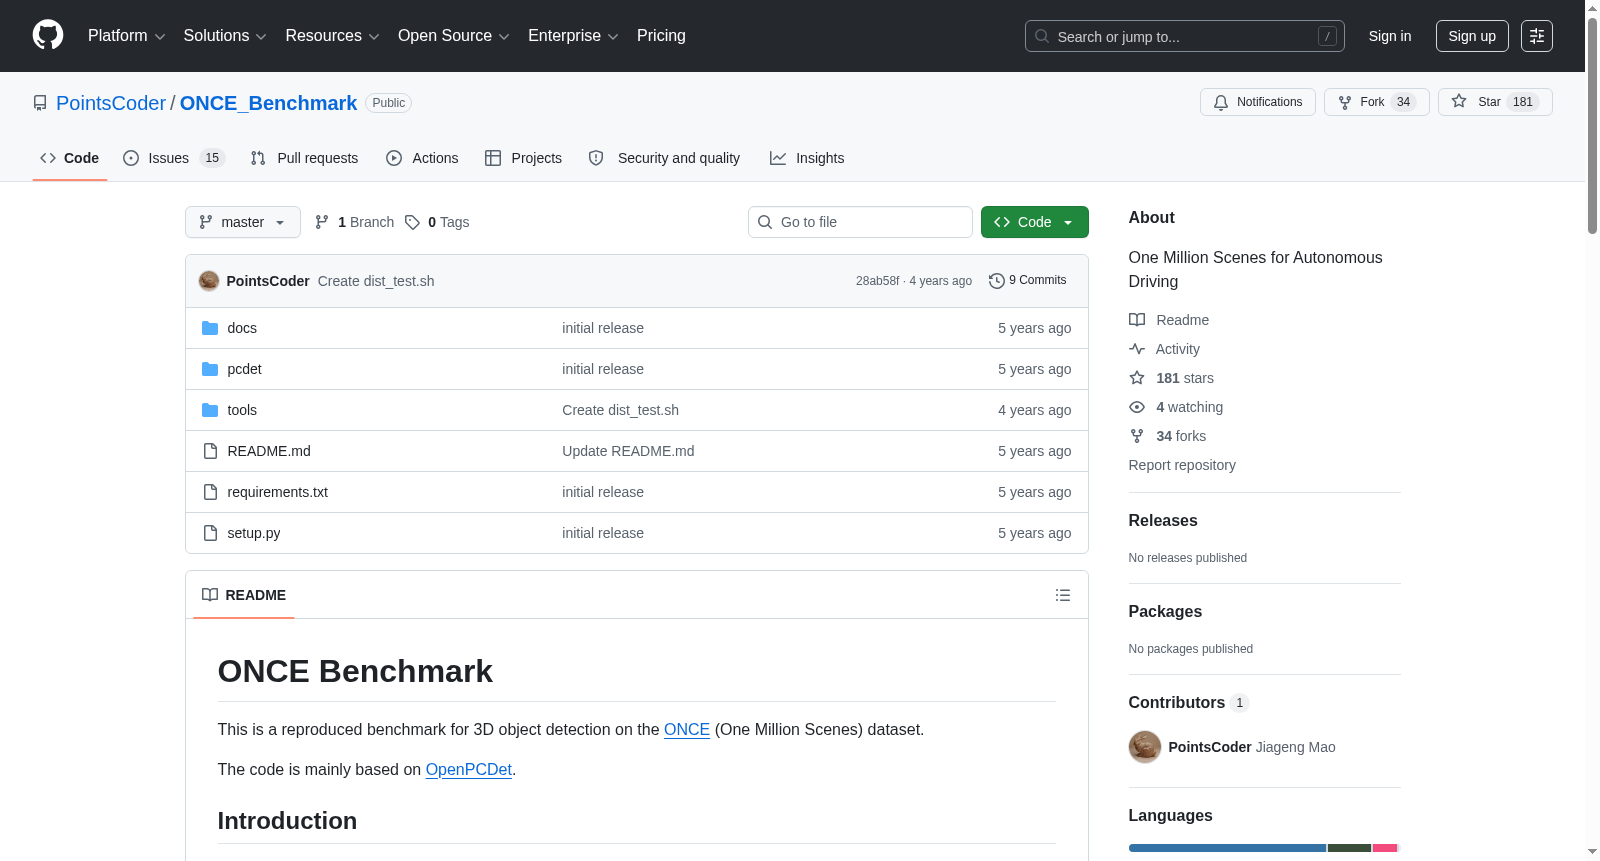1600x861 pixels.
Task: Open the OpenPCDet link
Action: tap(468, 769)
